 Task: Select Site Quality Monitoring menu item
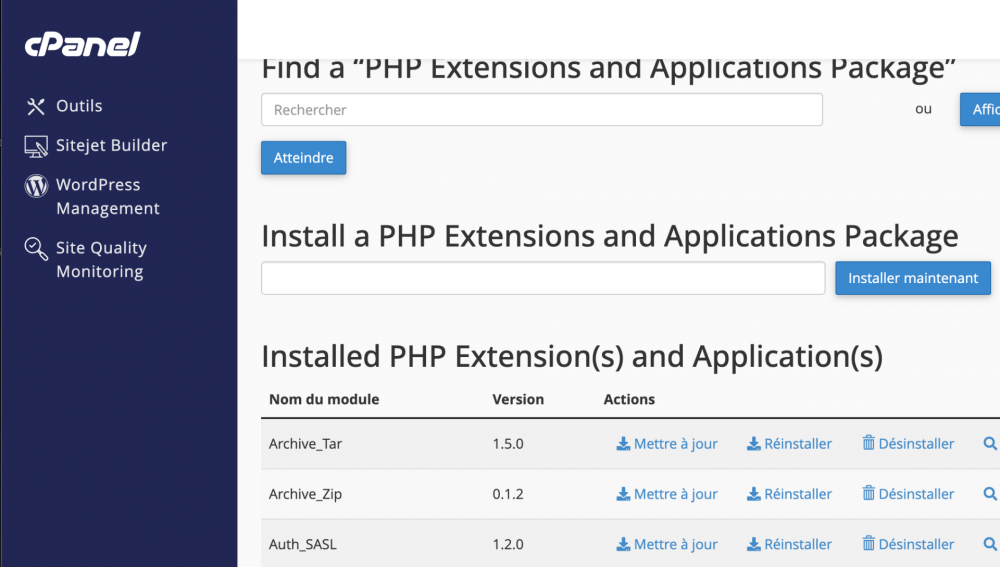[x=101, y=260]
